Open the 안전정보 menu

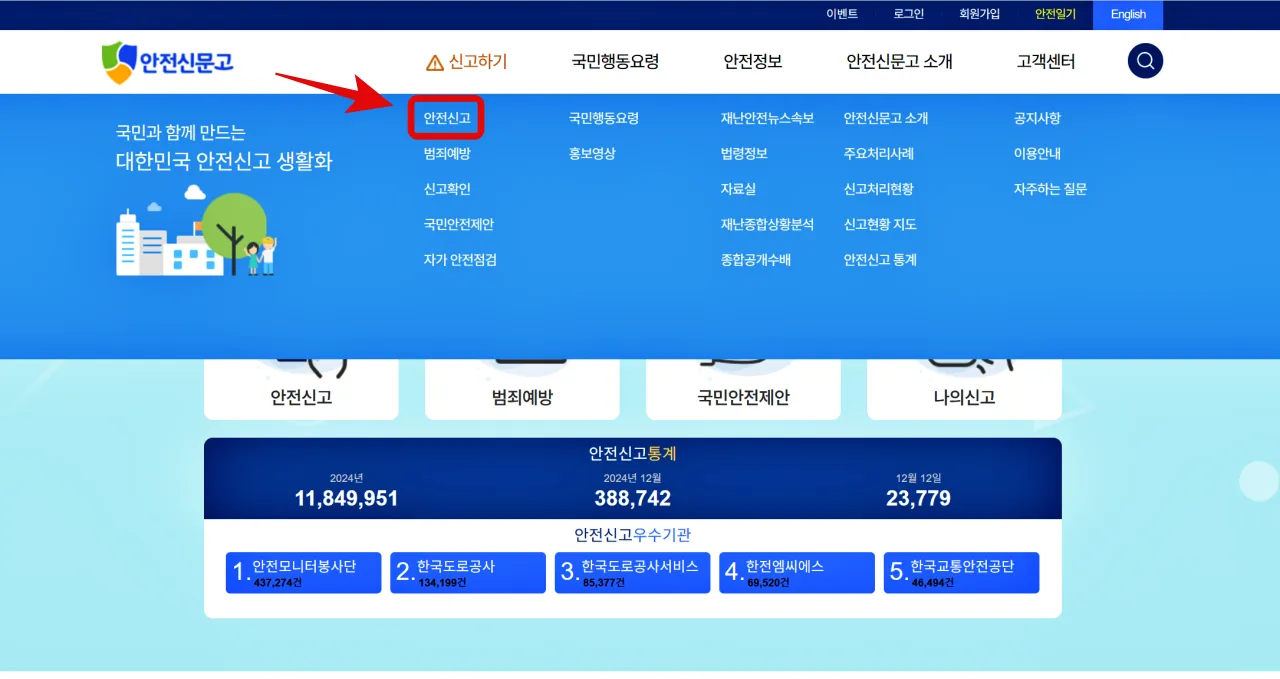pos(752,61)
